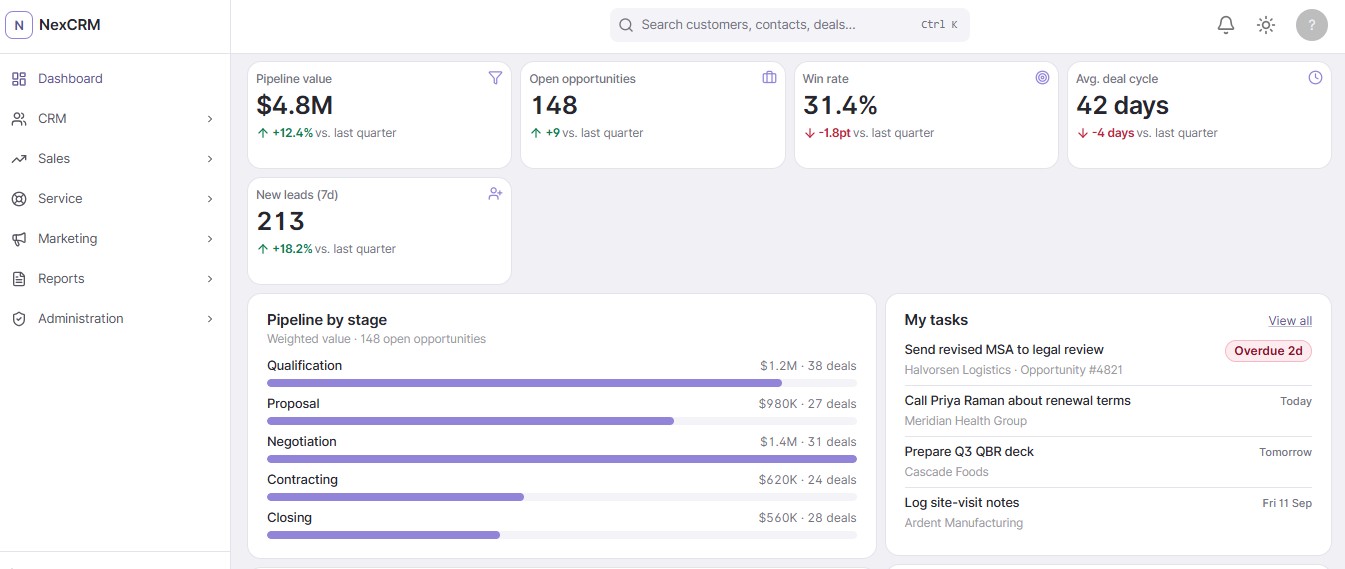Viewport: 1345px width, 569px height.
Task: Click the 42 days deal cycle figure
Action: (x=1122, y=105)
